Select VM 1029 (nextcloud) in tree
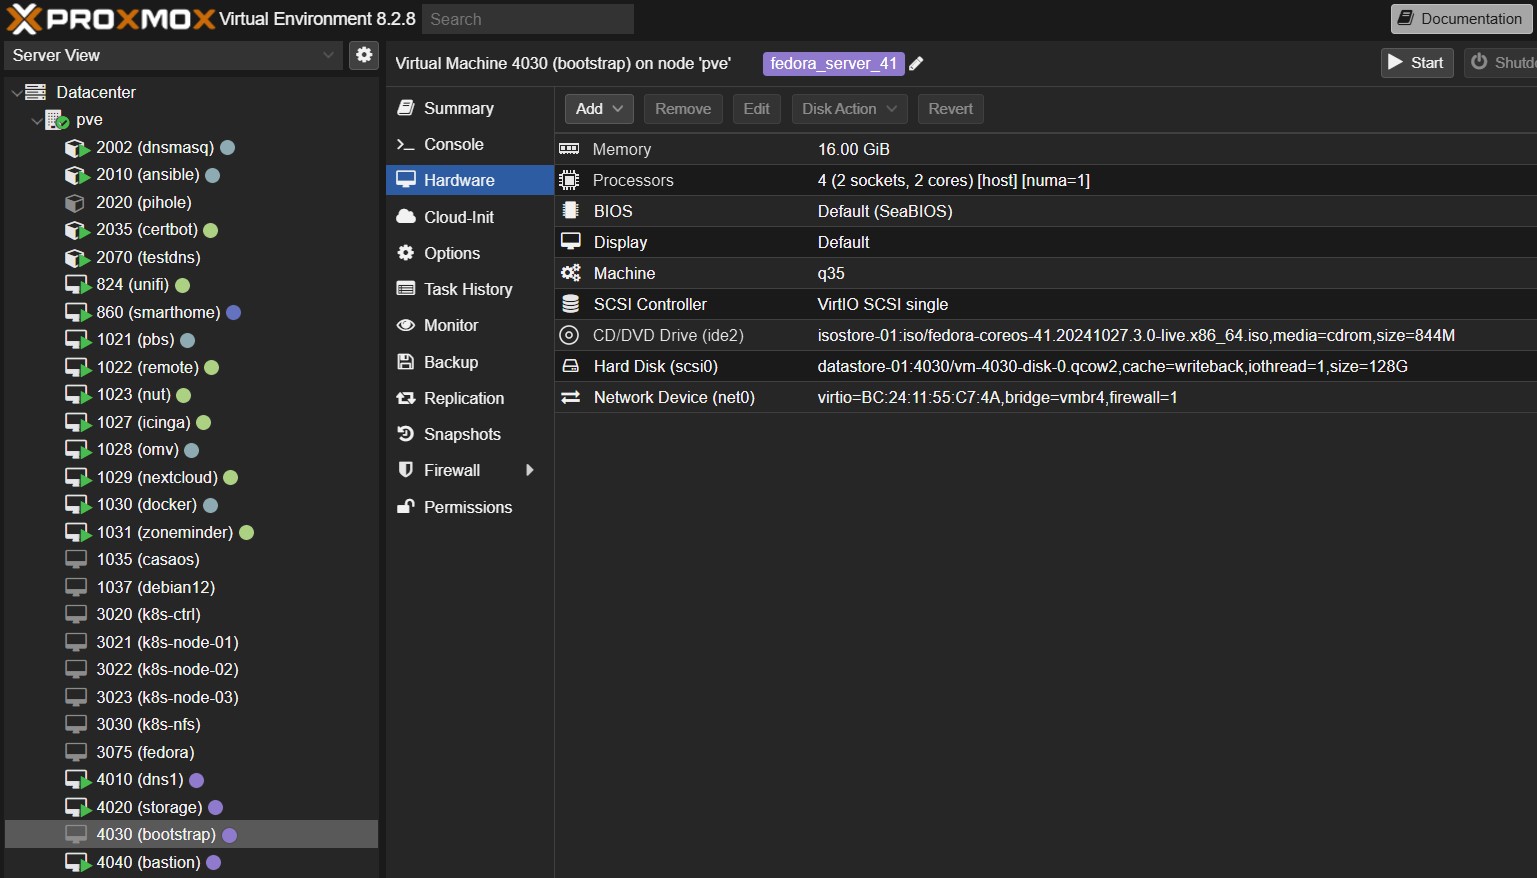Image resolution: width=1537 pixels, height=878 pixels. [x=157, y=477]
